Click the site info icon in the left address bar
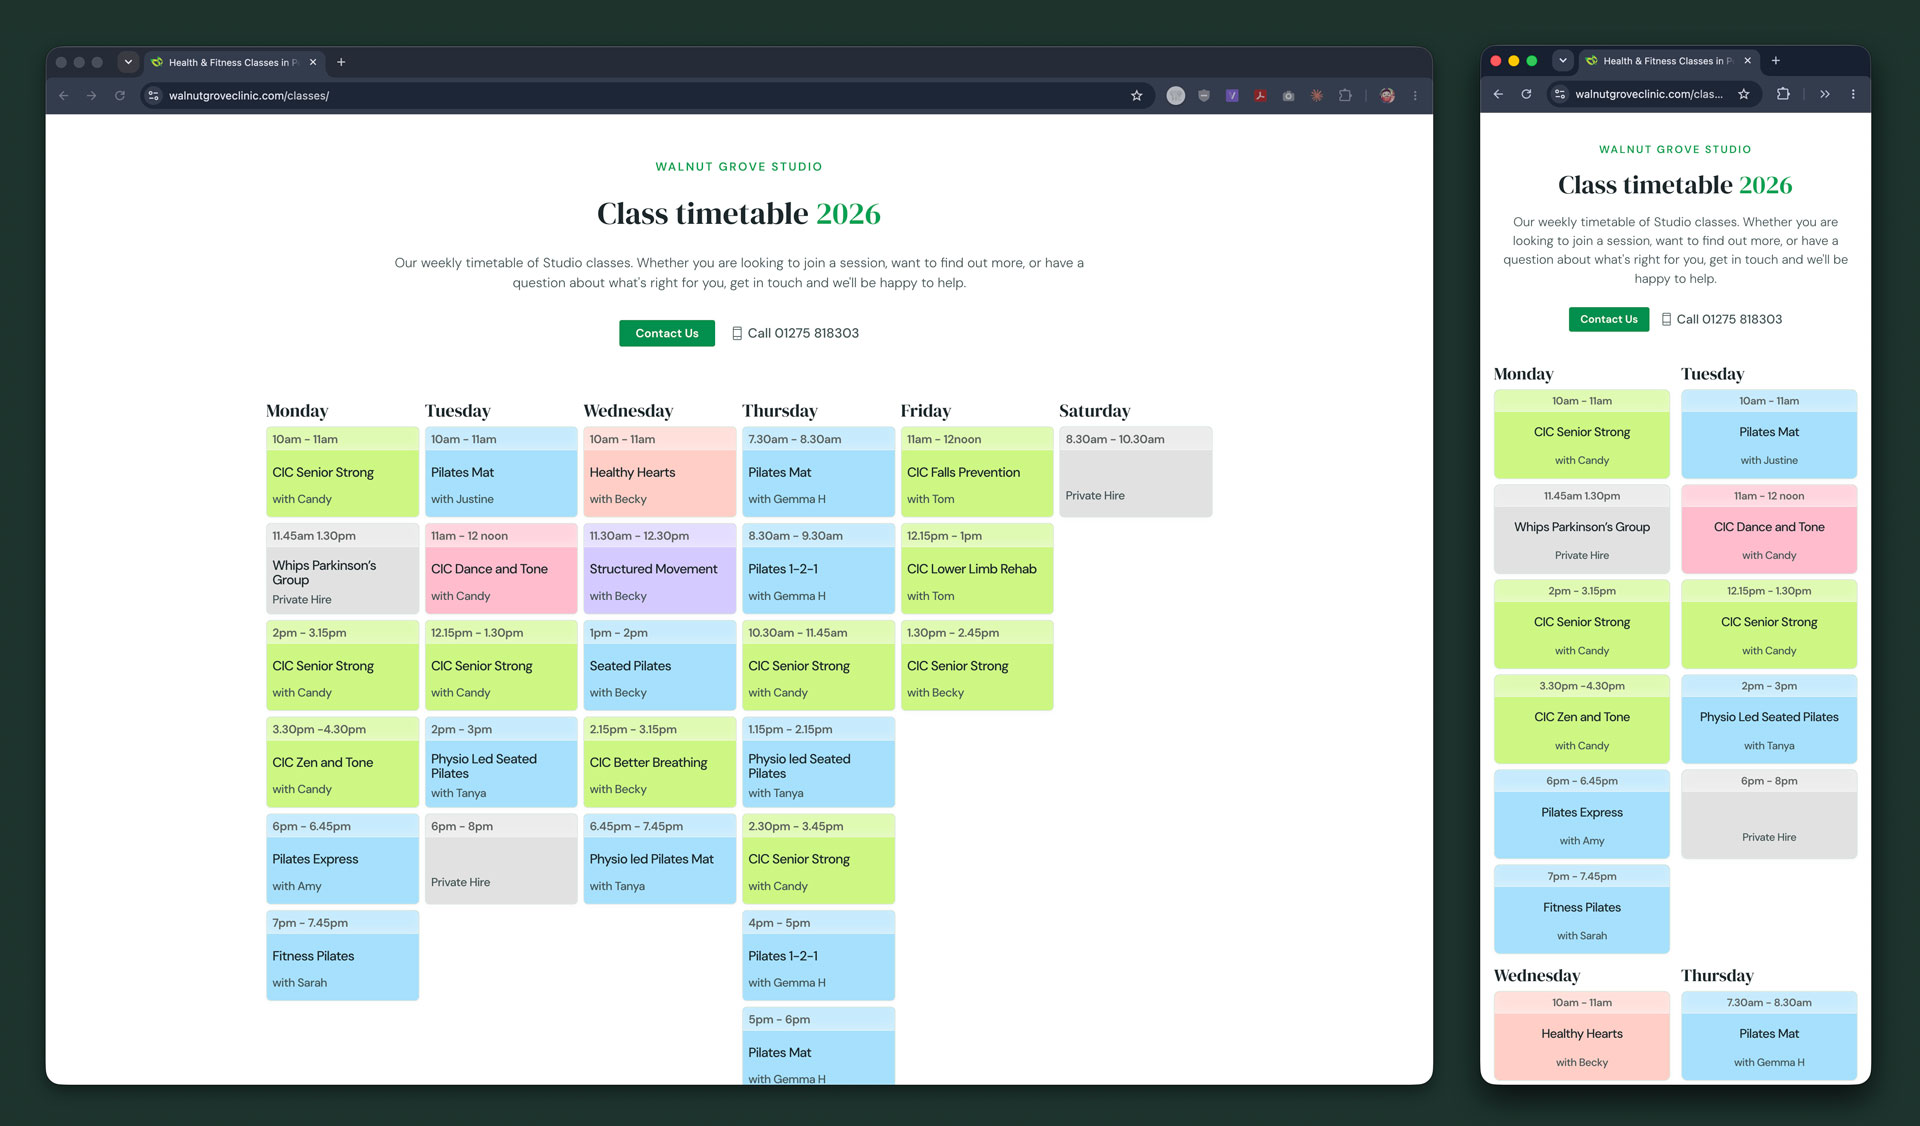Screen dimensions: 1920x1126 pos(153,96)
